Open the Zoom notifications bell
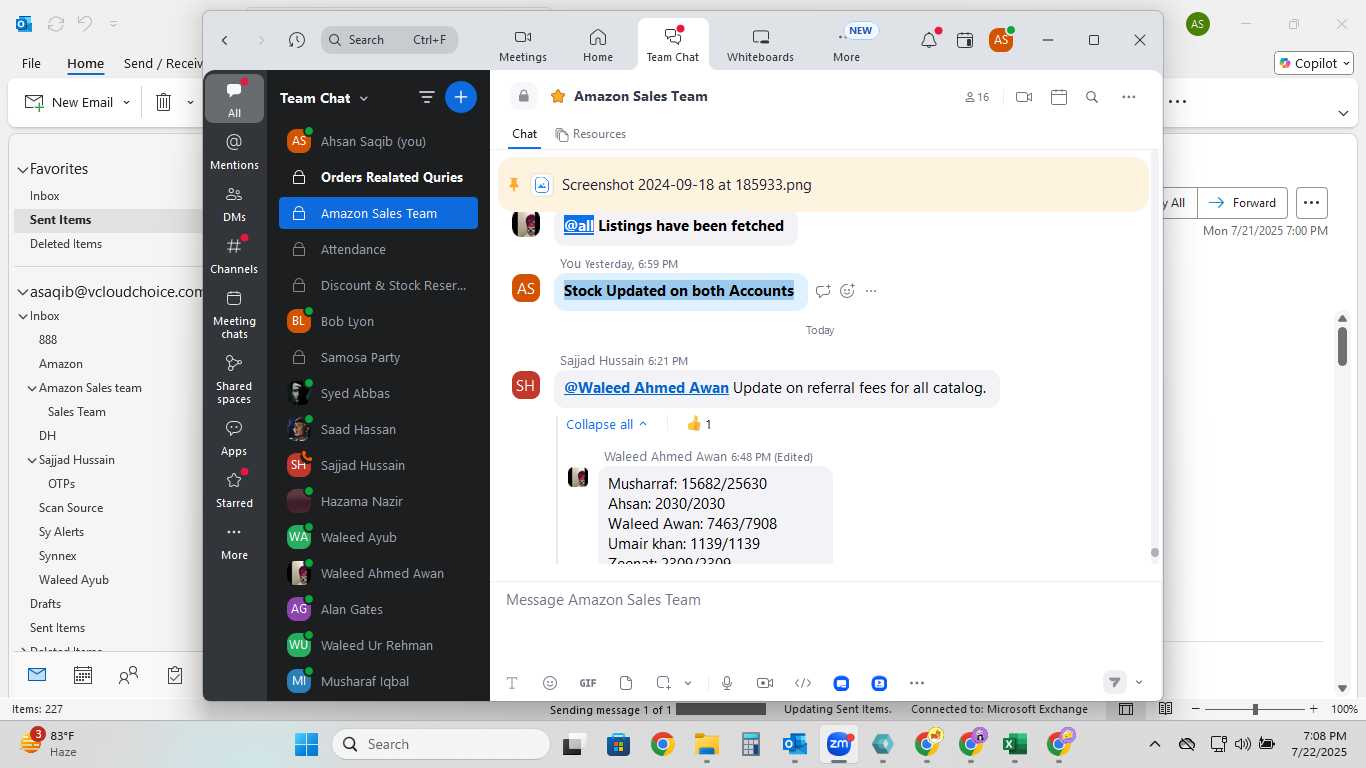This screenshot has width=1366, height=768. [929, 40]
